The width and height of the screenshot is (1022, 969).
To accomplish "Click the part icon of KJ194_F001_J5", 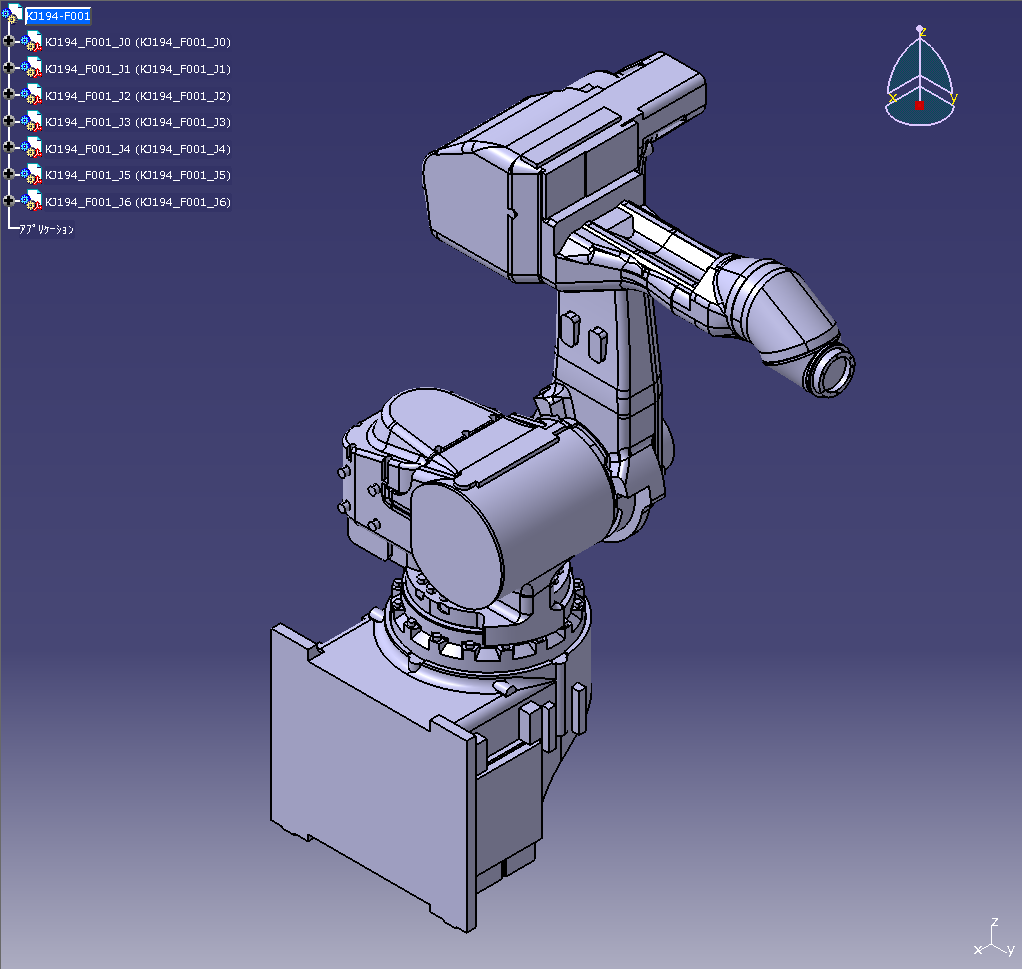I will (x=31, y=175).
